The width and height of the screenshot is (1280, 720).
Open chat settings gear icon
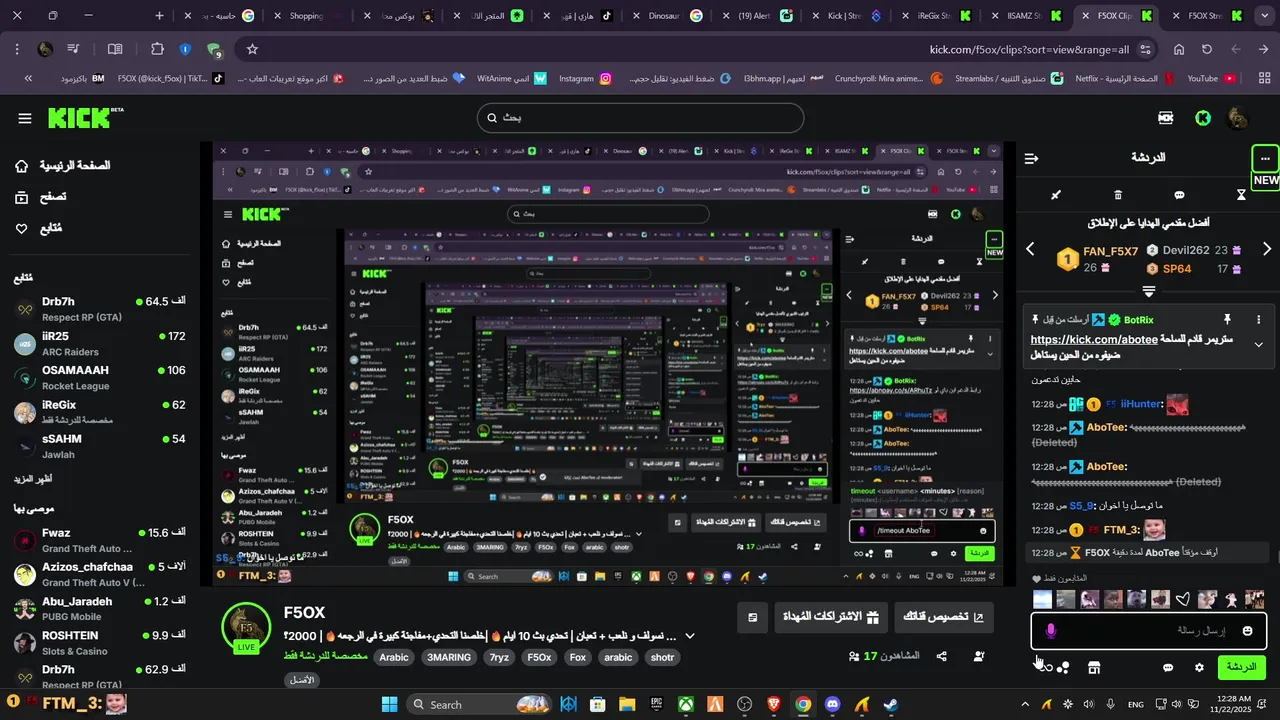1199,667
